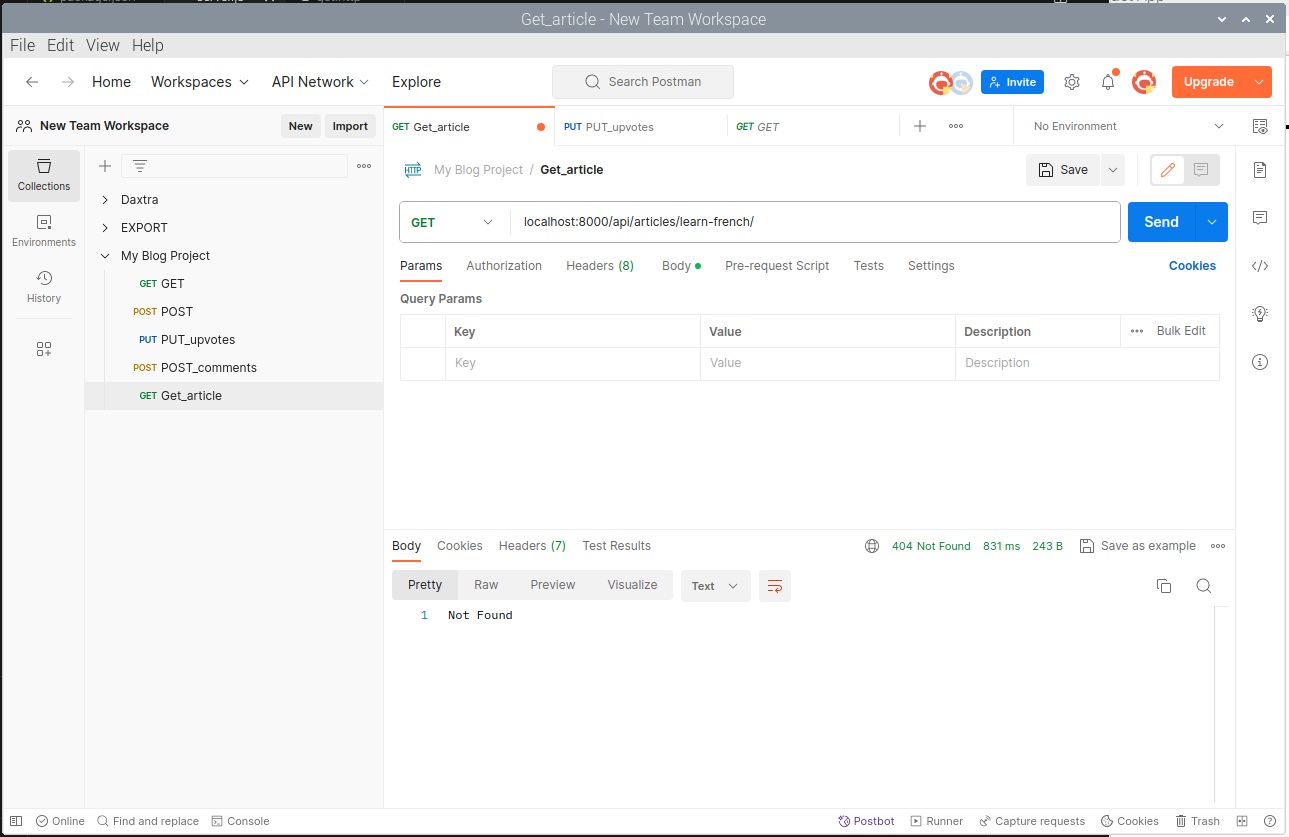Viewport: 1289px width, 837px height.
Task: Click the query param Key field
Action: (x=572, y=363)
